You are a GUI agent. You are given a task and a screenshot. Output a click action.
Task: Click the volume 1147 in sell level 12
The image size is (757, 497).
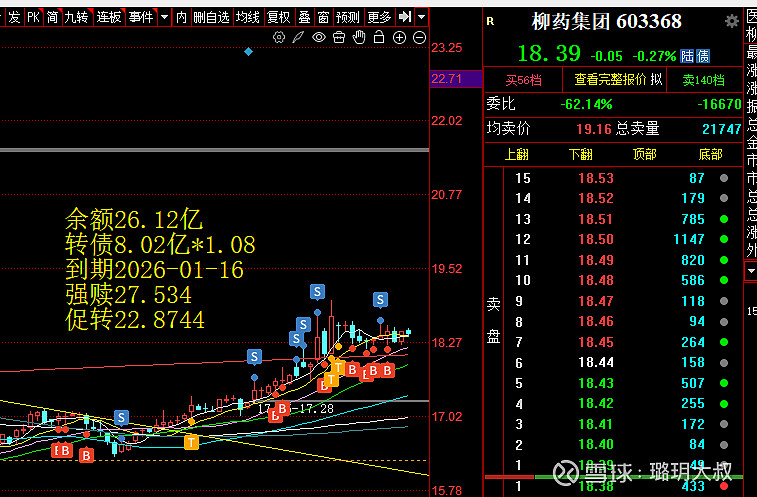(x=689, y=239)
